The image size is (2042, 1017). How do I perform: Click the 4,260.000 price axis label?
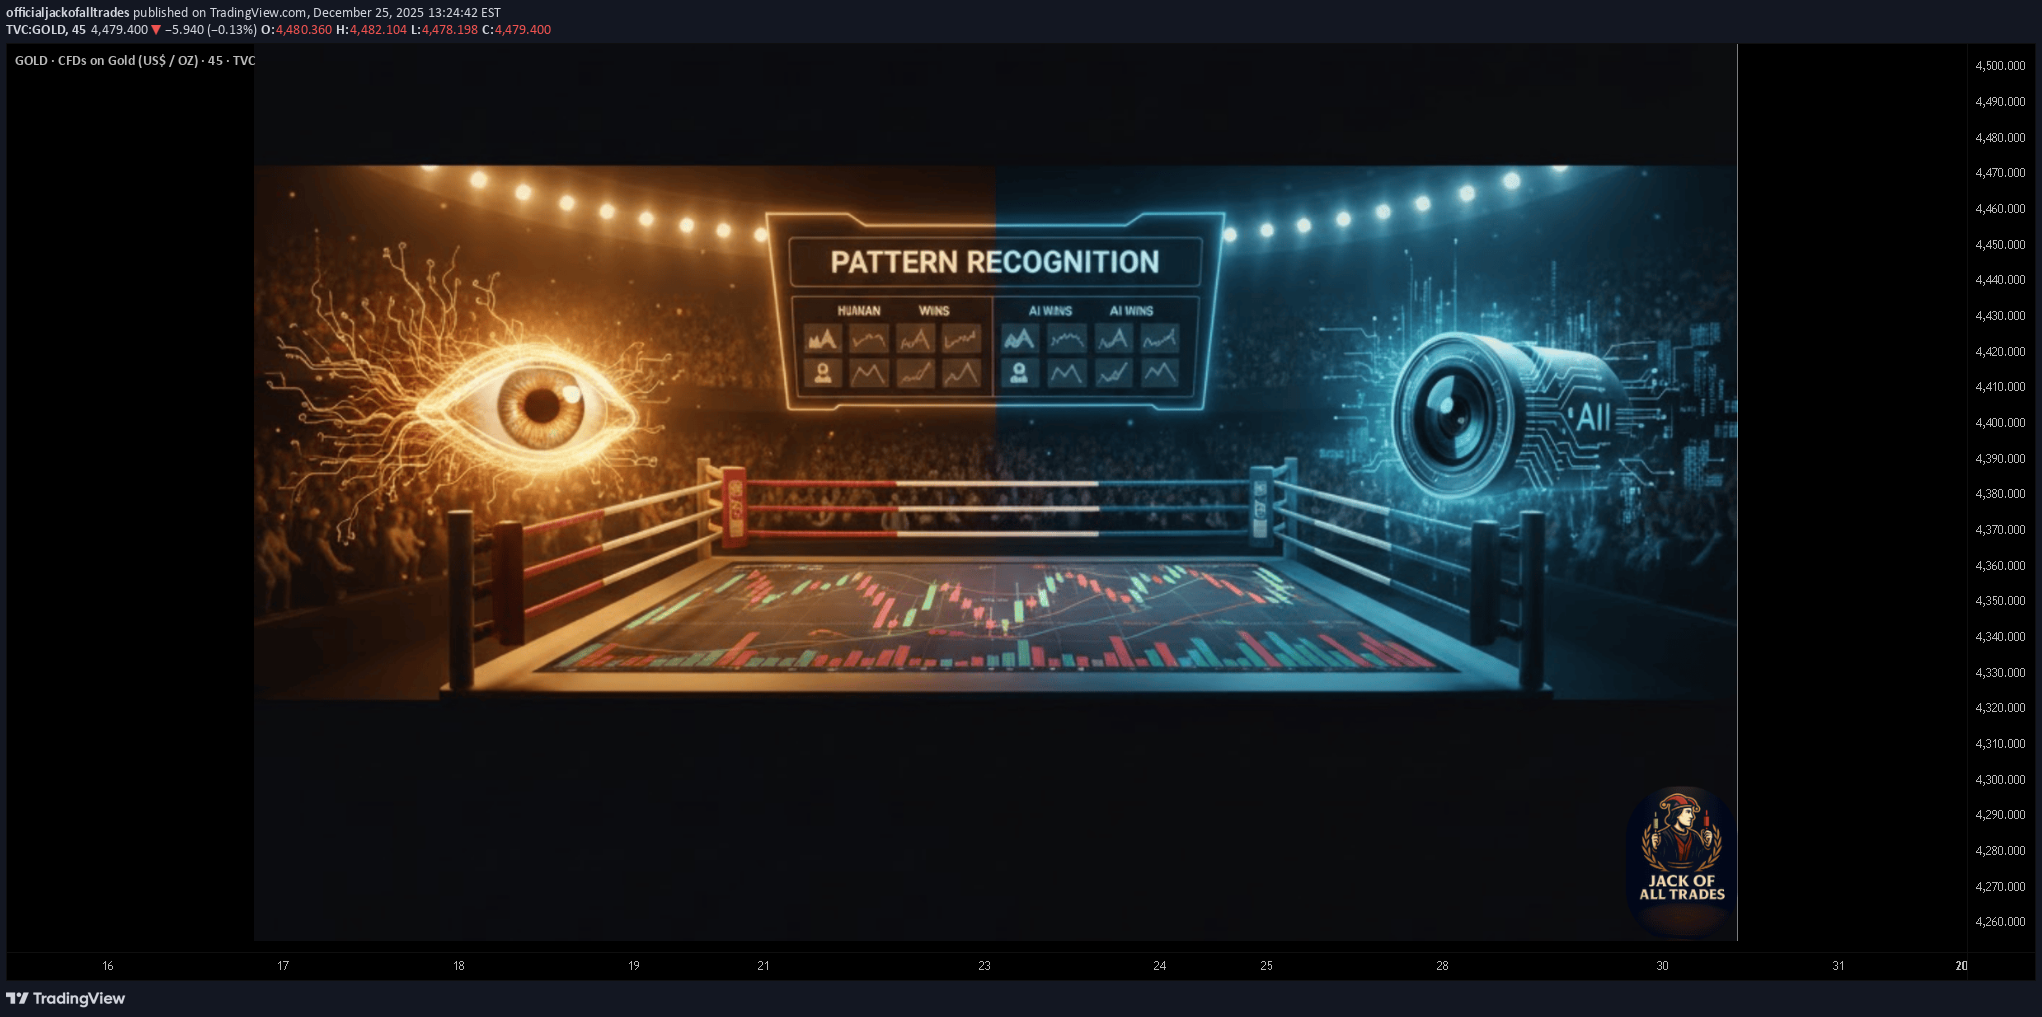tap(2000, 922)
